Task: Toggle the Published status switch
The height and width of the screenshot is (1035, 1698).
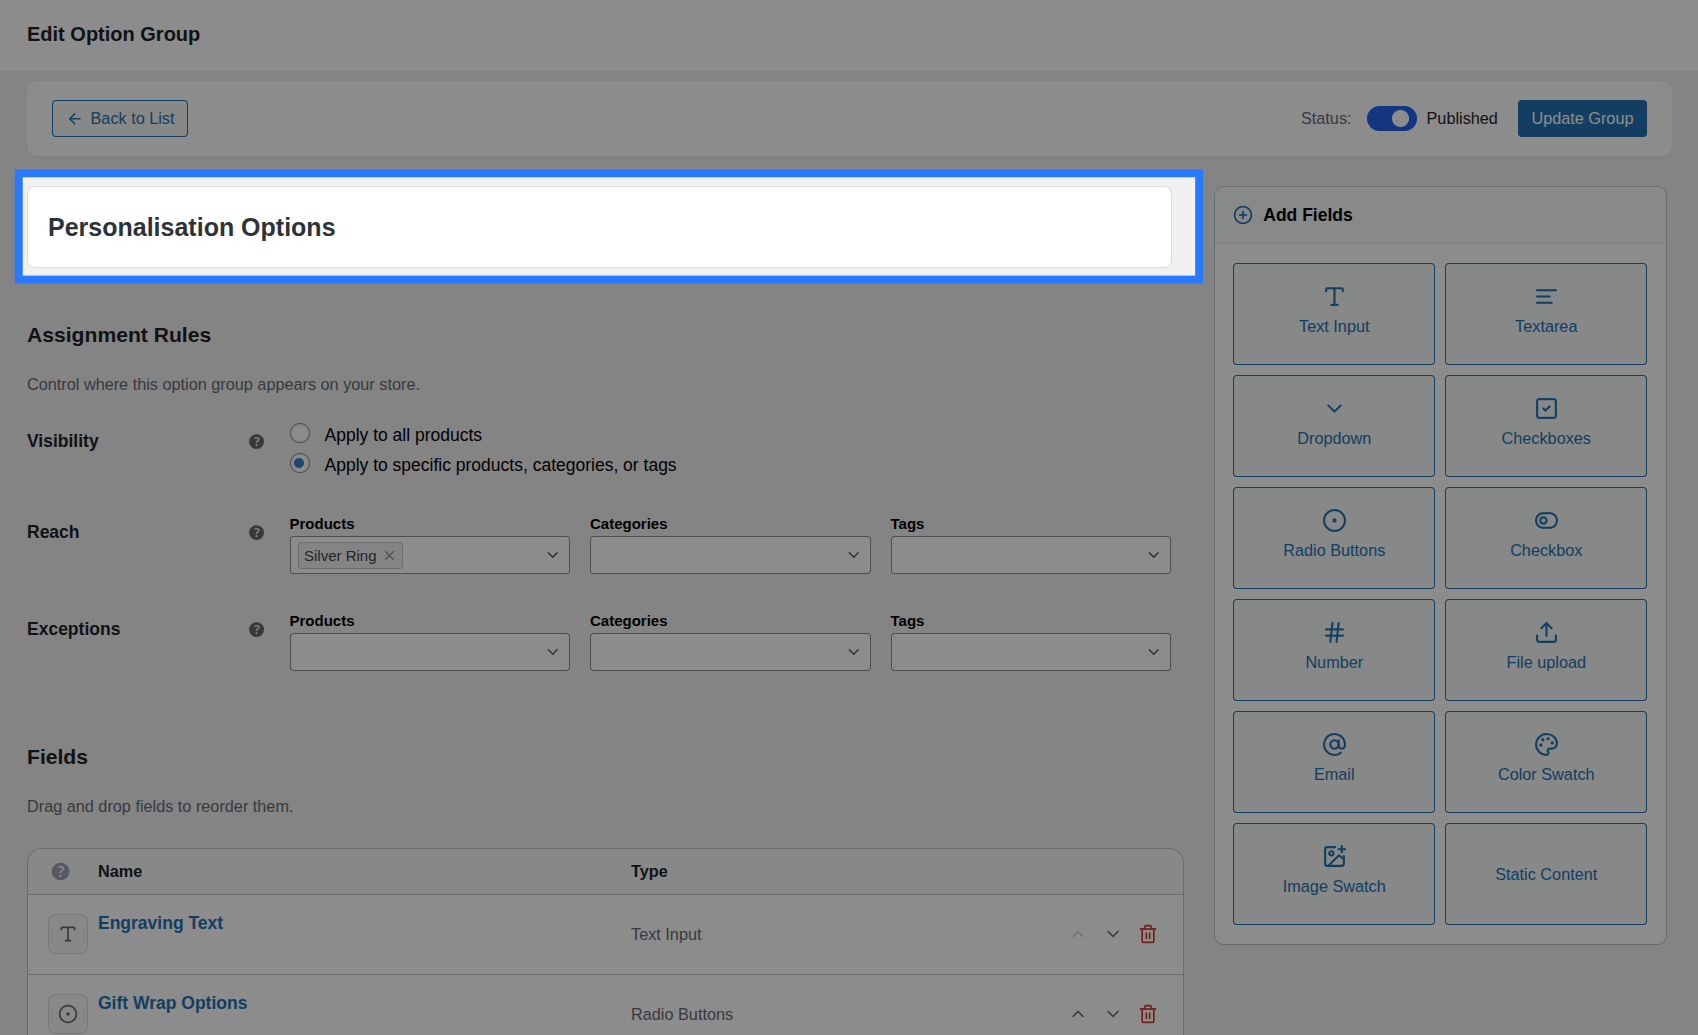Action: point(1392,118)
